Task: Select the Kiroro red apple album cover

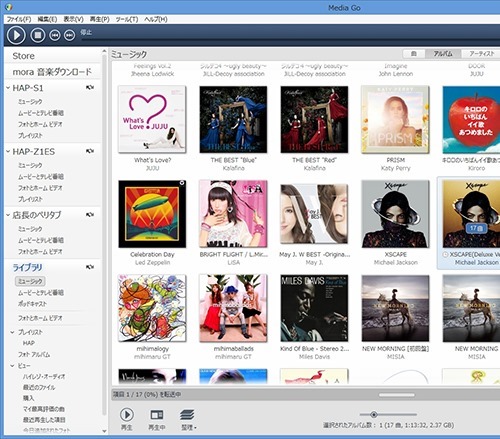Action: [x=471, y=119]
